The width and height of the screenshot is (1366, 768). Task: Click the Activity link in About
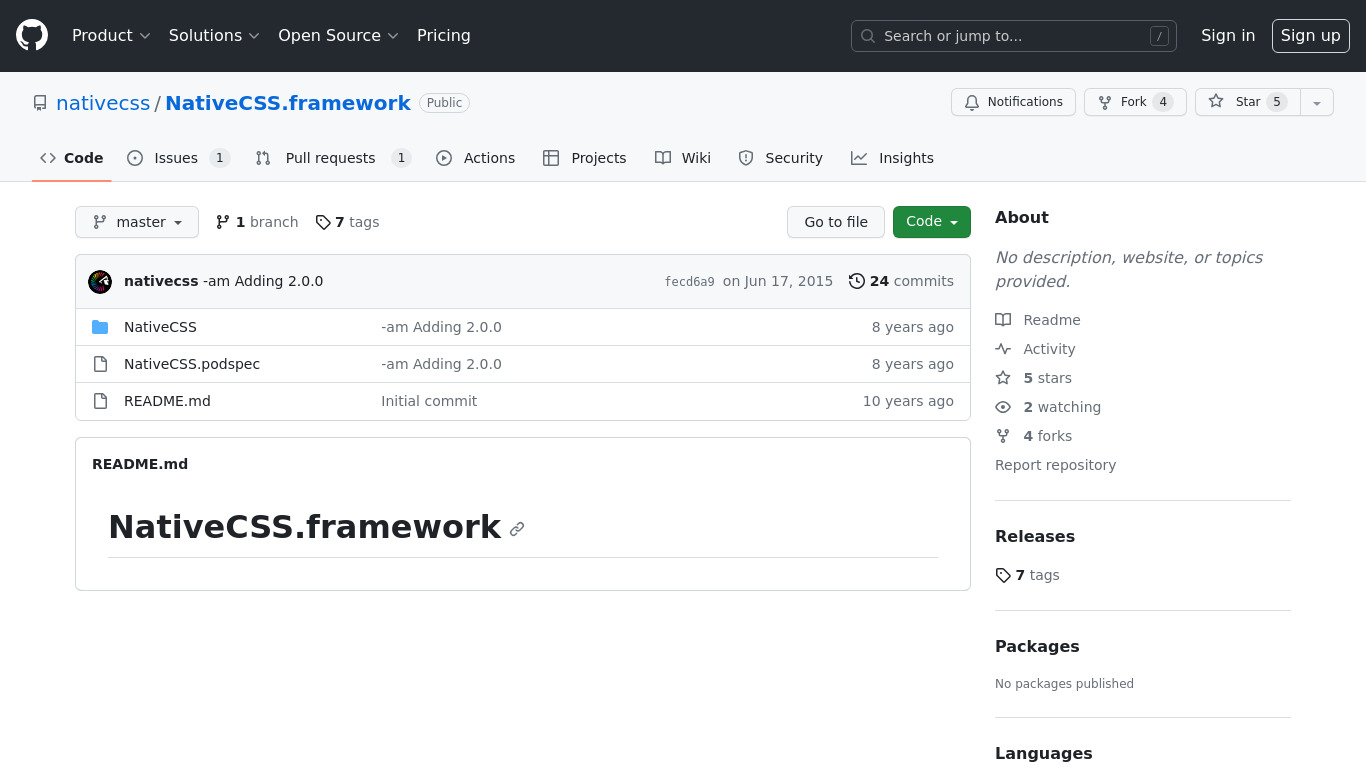(x=1035, y=349)
